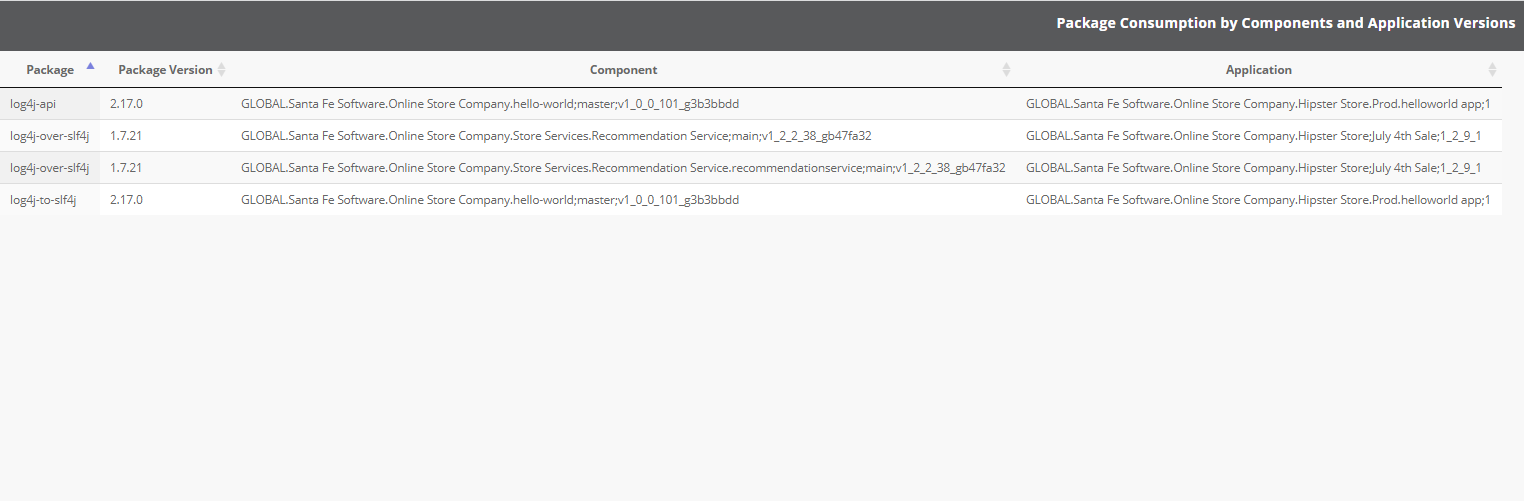The height and width of the screenshot is (501, 1524).
Task: Click the sort arrows icon for Application
Action: [x=1492, y=70]
